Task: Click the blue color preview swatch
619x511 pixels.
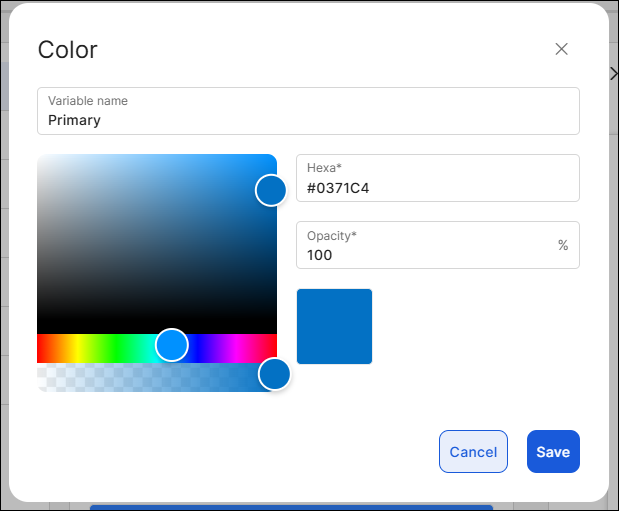Action: (334, 326)
